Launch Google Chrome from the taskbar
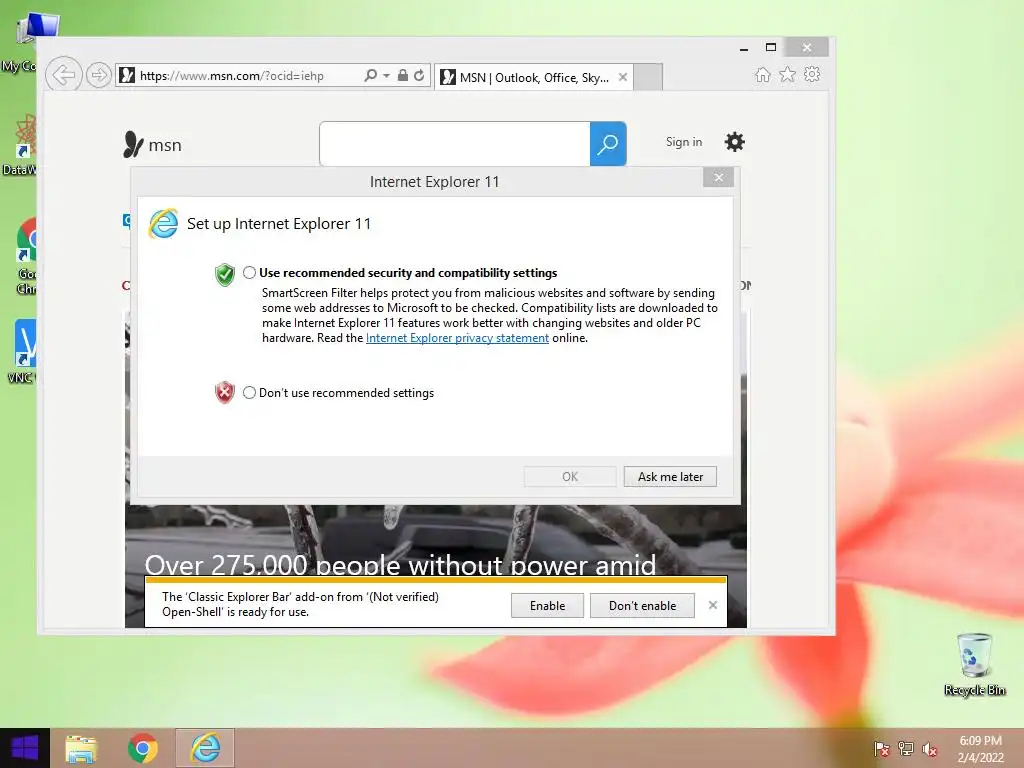Image resolution: width=1024 pixels, height=768 pixels. point(142,748)
